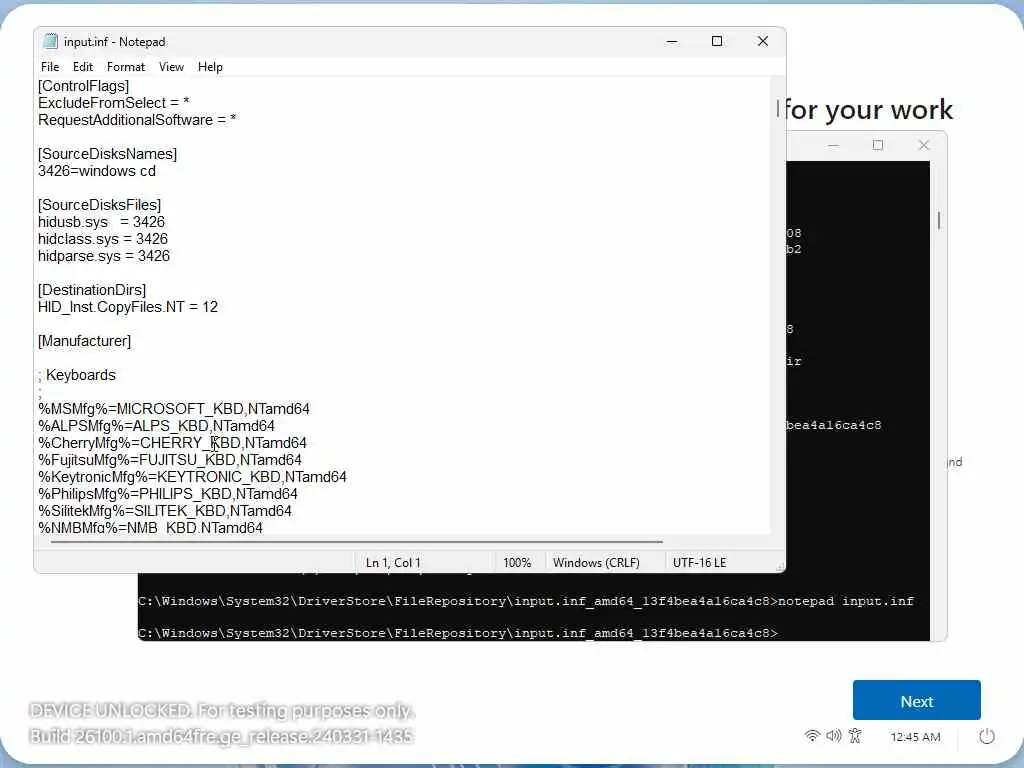This screenshot has width=1024, height=768.
Task: Click the ; Keyboards comment line
Action: pos(77,375)
